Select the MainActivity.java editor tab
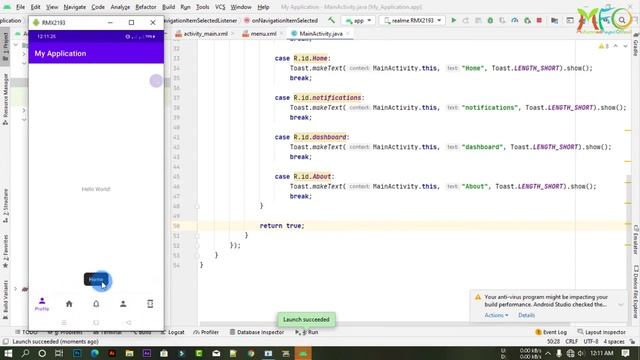 (x=320, y=34)
